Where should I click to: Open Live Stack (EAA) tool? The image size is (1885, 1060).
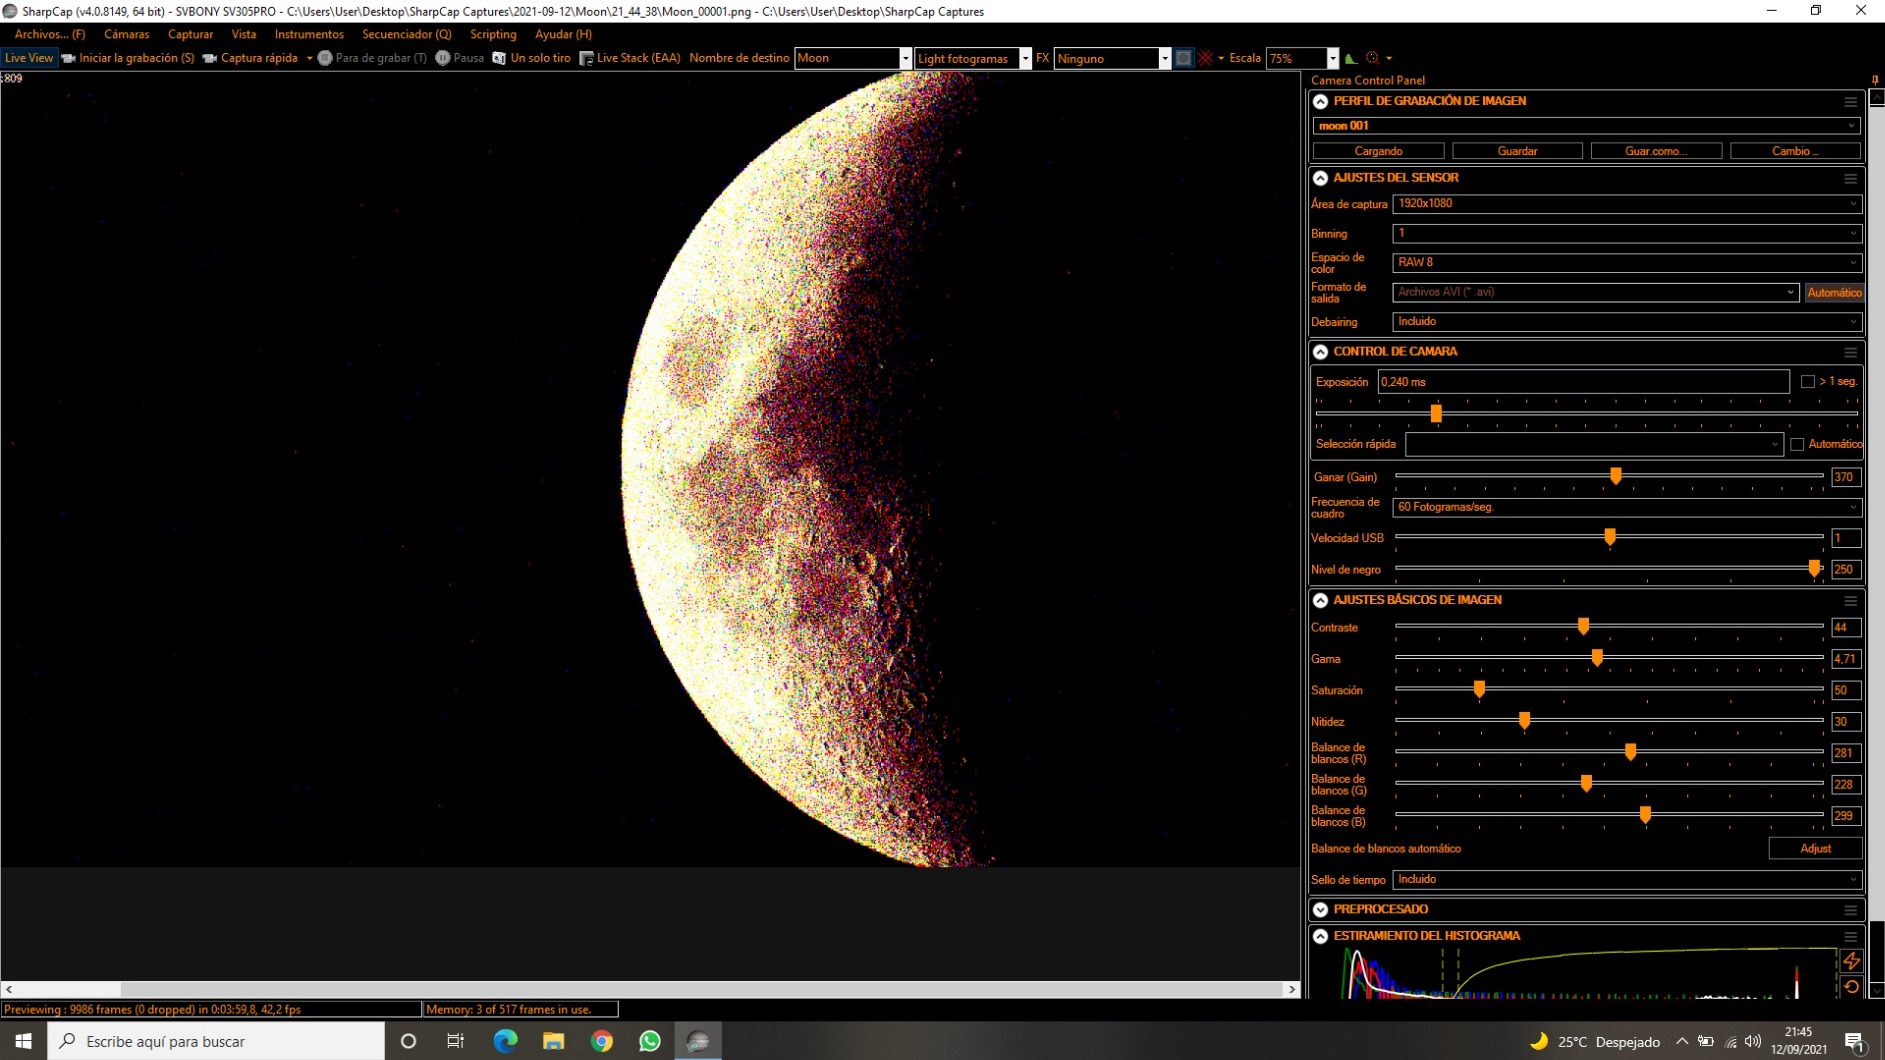[x=630, y=58]
